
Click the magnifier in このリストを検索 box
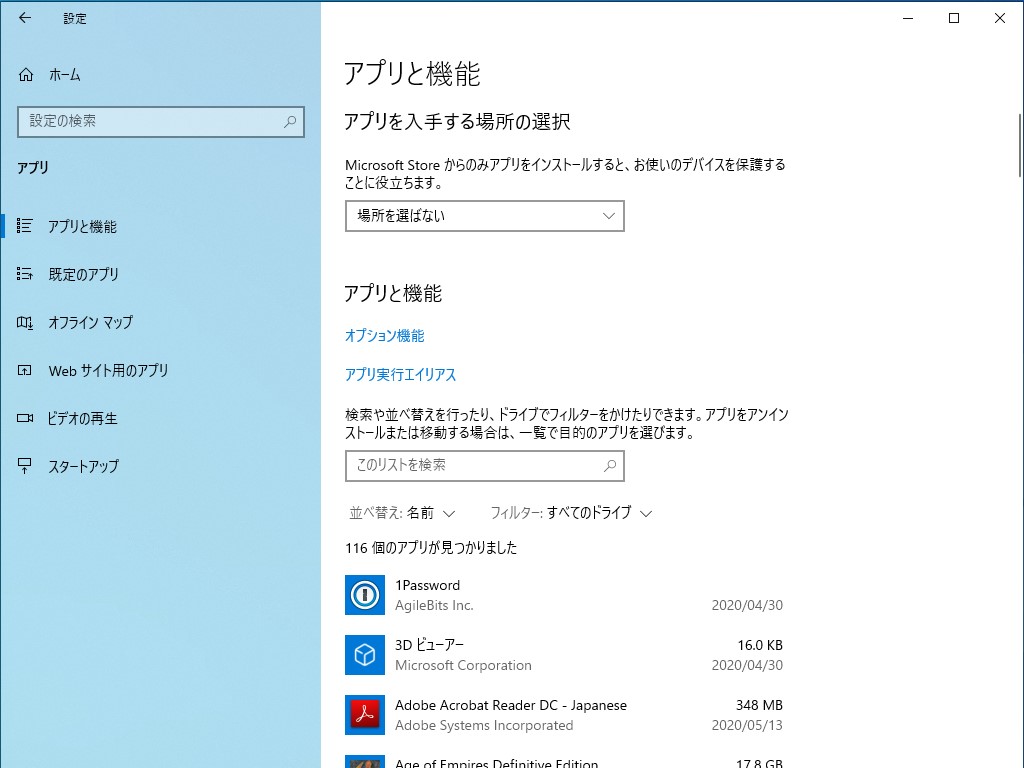pos(610,466)
